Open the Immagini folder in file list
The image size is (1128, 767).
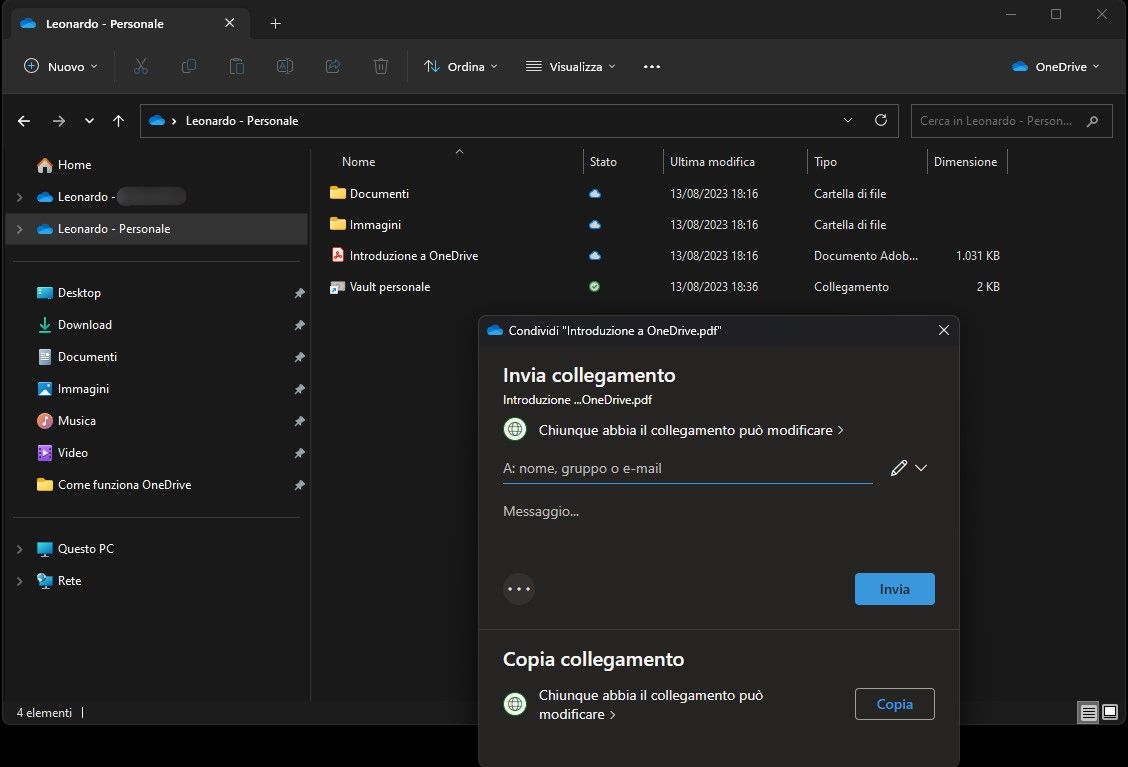(x=375, y=225)
